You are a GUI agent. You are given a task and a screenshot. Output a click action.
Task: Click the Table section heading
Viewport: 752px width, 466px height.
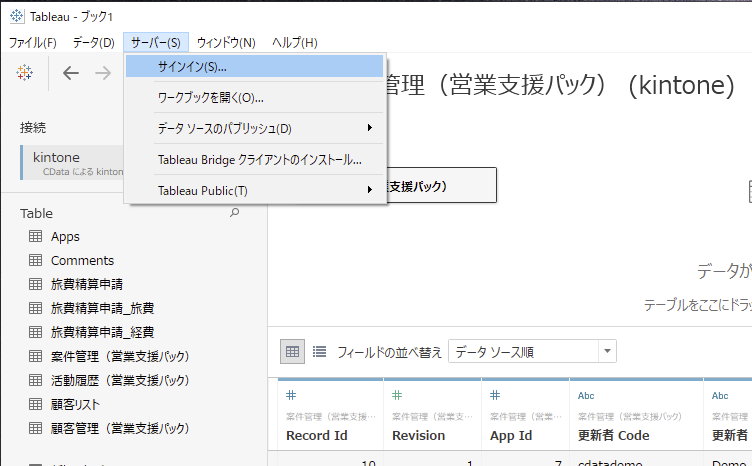(36, 213)
